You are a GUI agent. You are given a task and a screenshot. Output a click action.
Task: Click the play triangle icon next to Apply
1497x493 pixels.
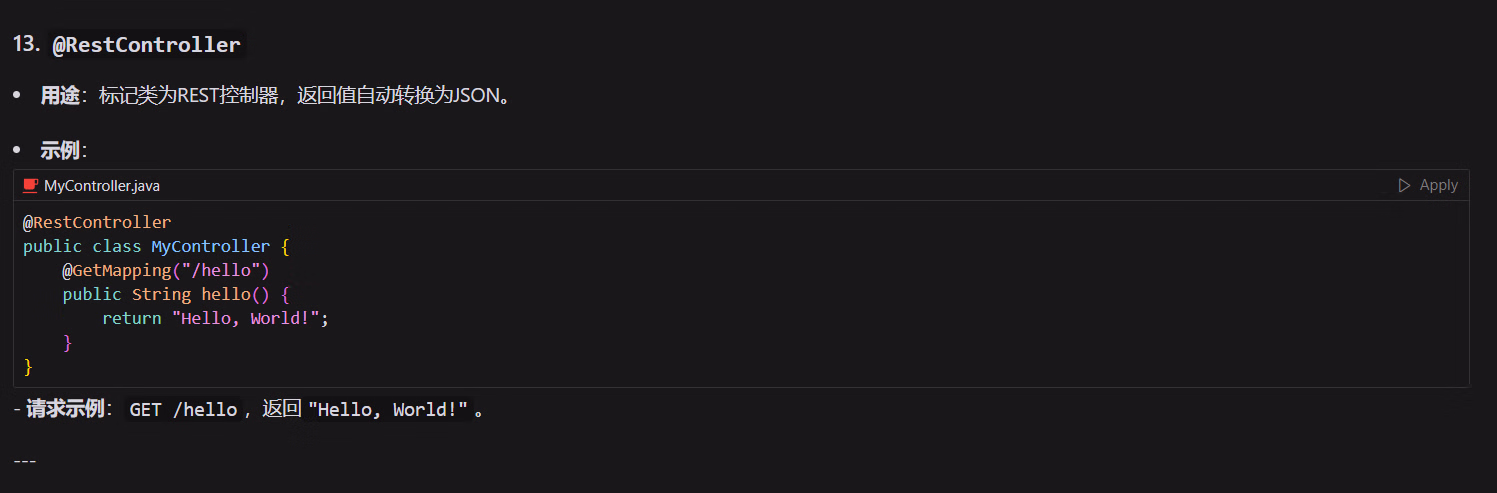(x=1404, y=185)
